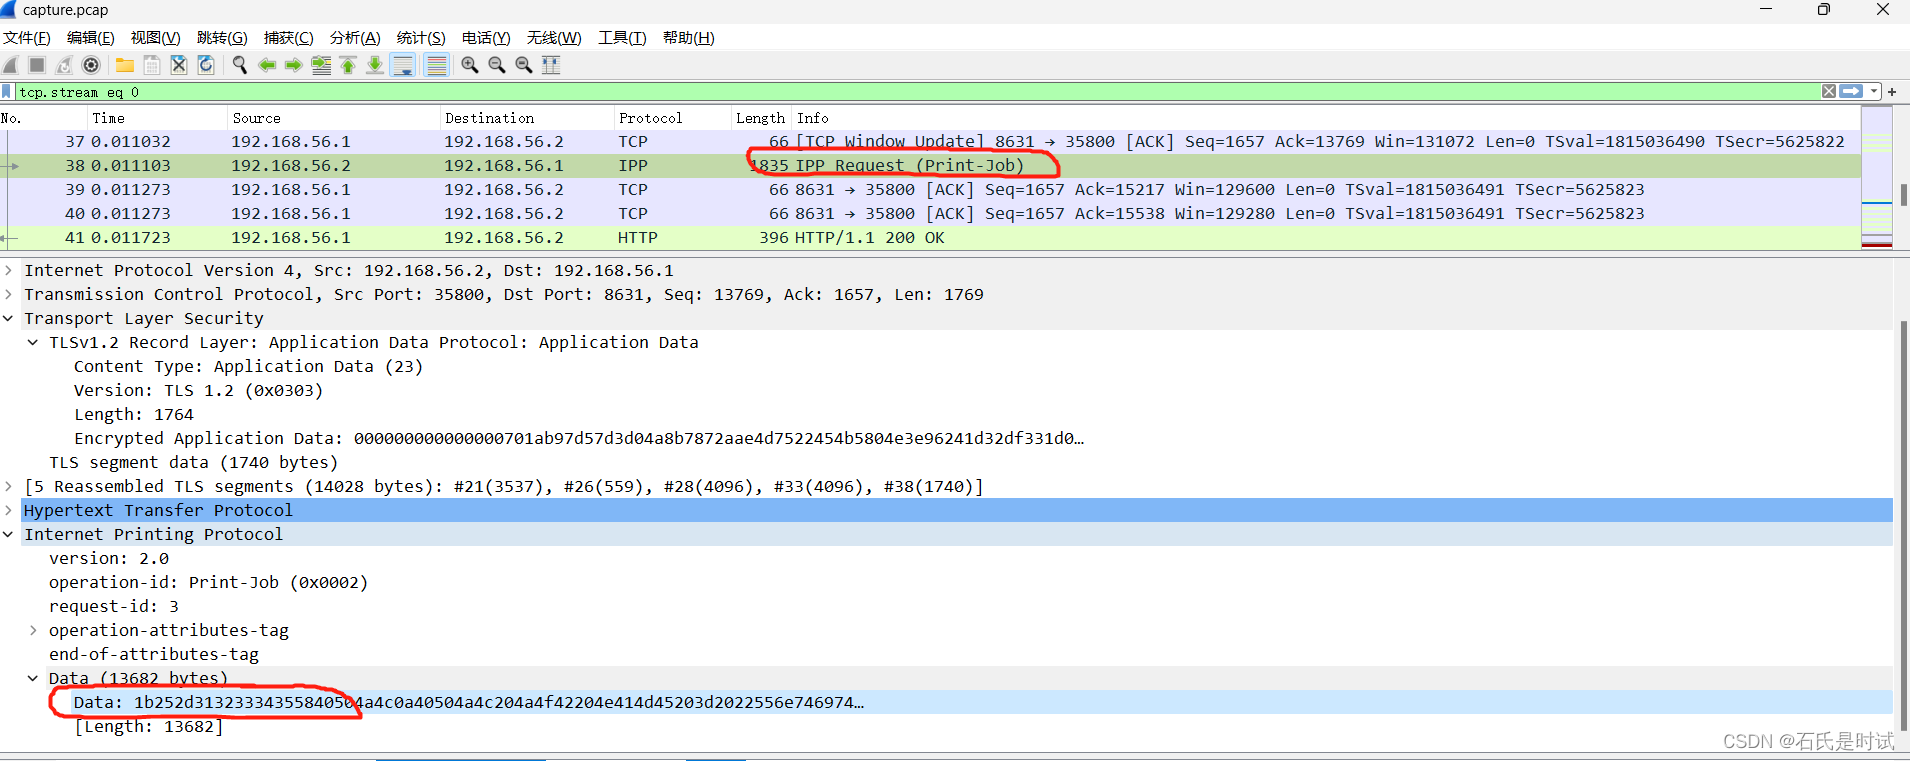Open display filter bookmark icon
The image size is (1910, 761).
[x=7, y=92]
